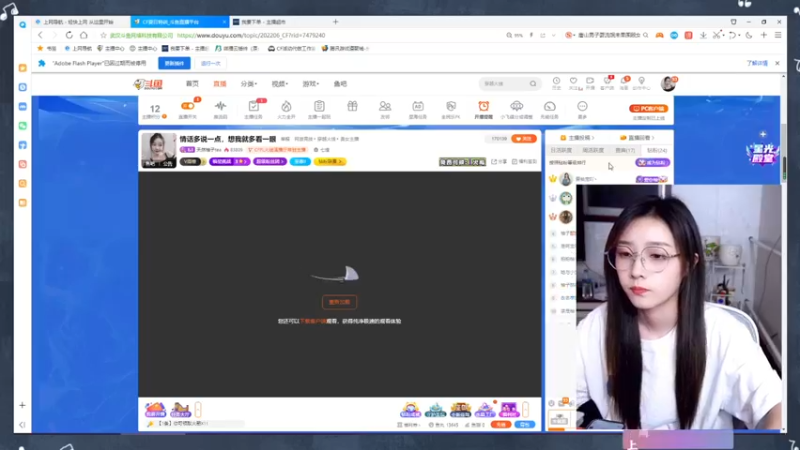The width and height of the screenshot is (800, 450).
Task: Click the share link under the room title
Action: point(499,162)
